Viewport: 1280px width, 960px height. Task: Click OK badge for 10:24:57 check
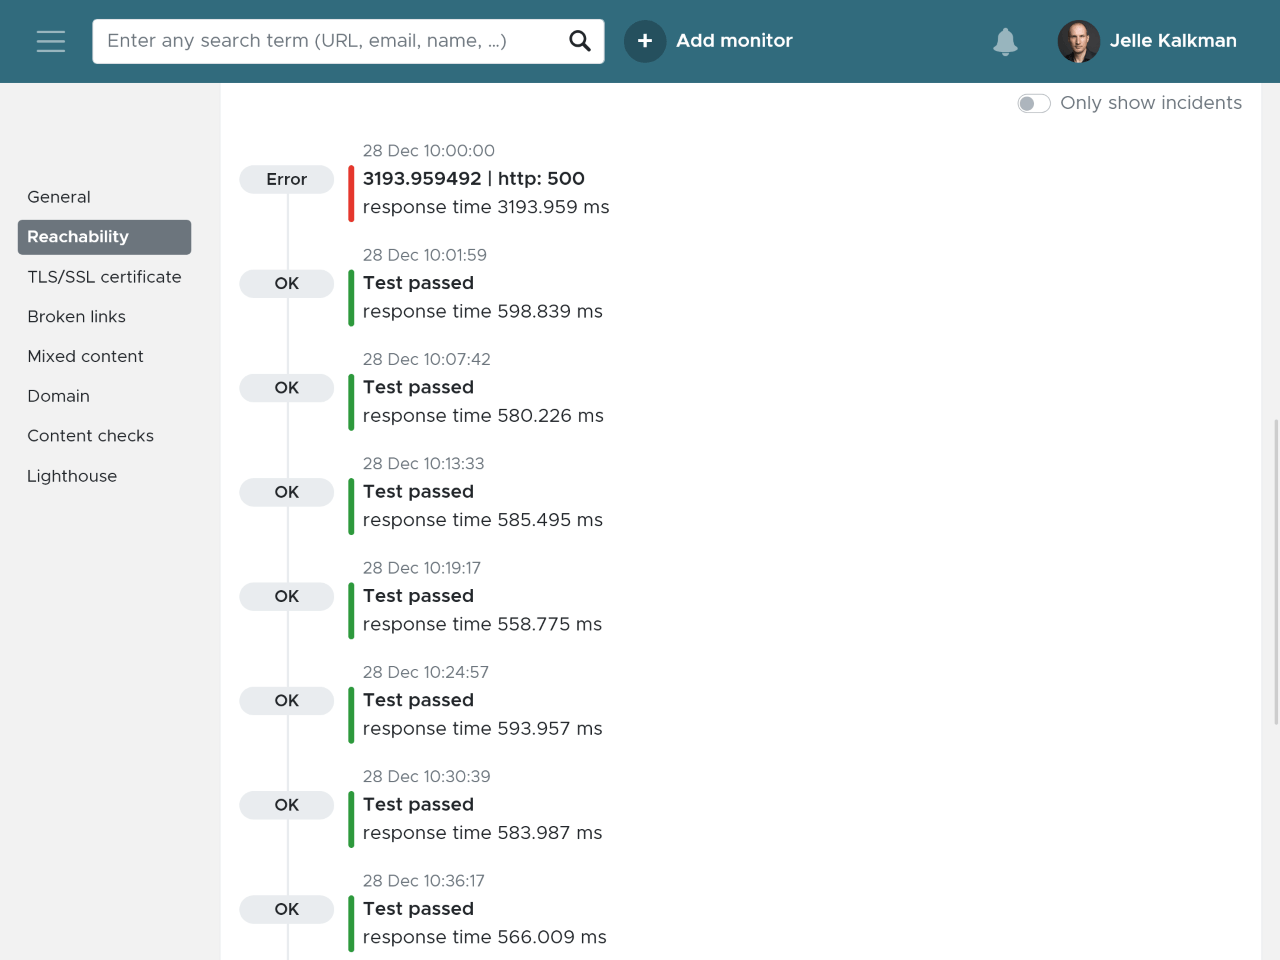coord(287,701)
